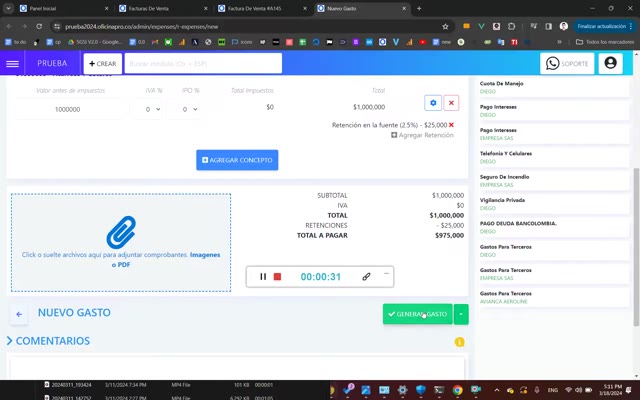This screenshot has height=400, width=640.
Task: Select Telefonía Y Celulares template
Action: click(x=553, y=157)
